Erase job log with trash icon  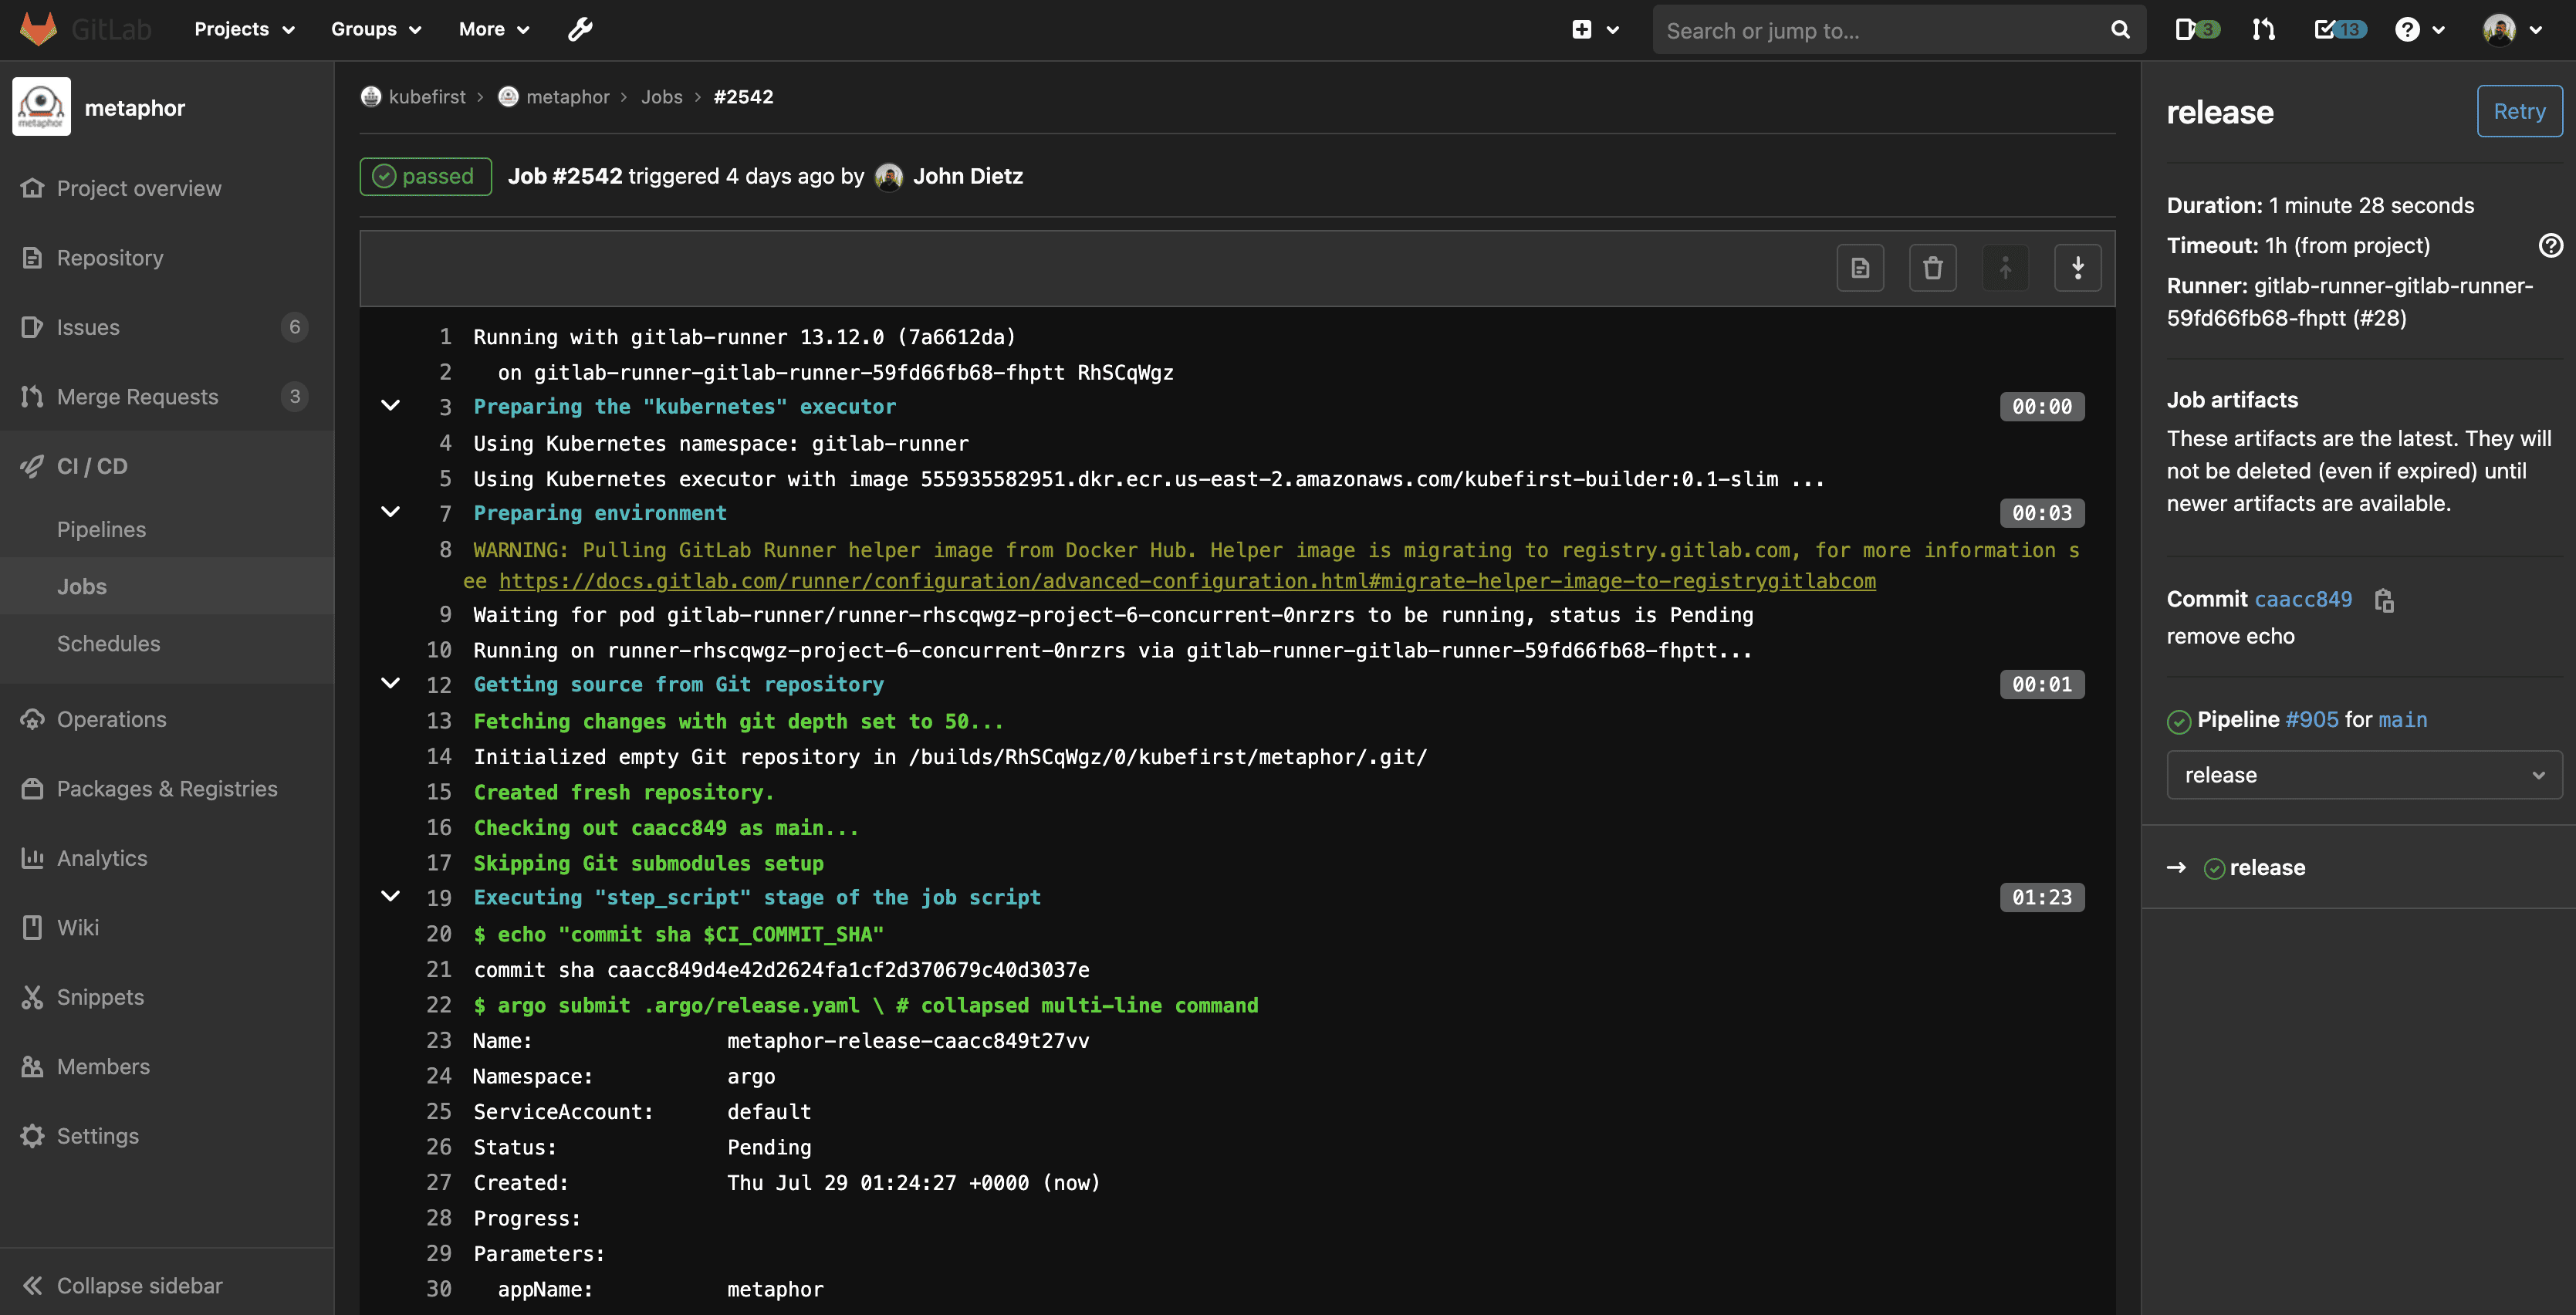pos(1933,268)
